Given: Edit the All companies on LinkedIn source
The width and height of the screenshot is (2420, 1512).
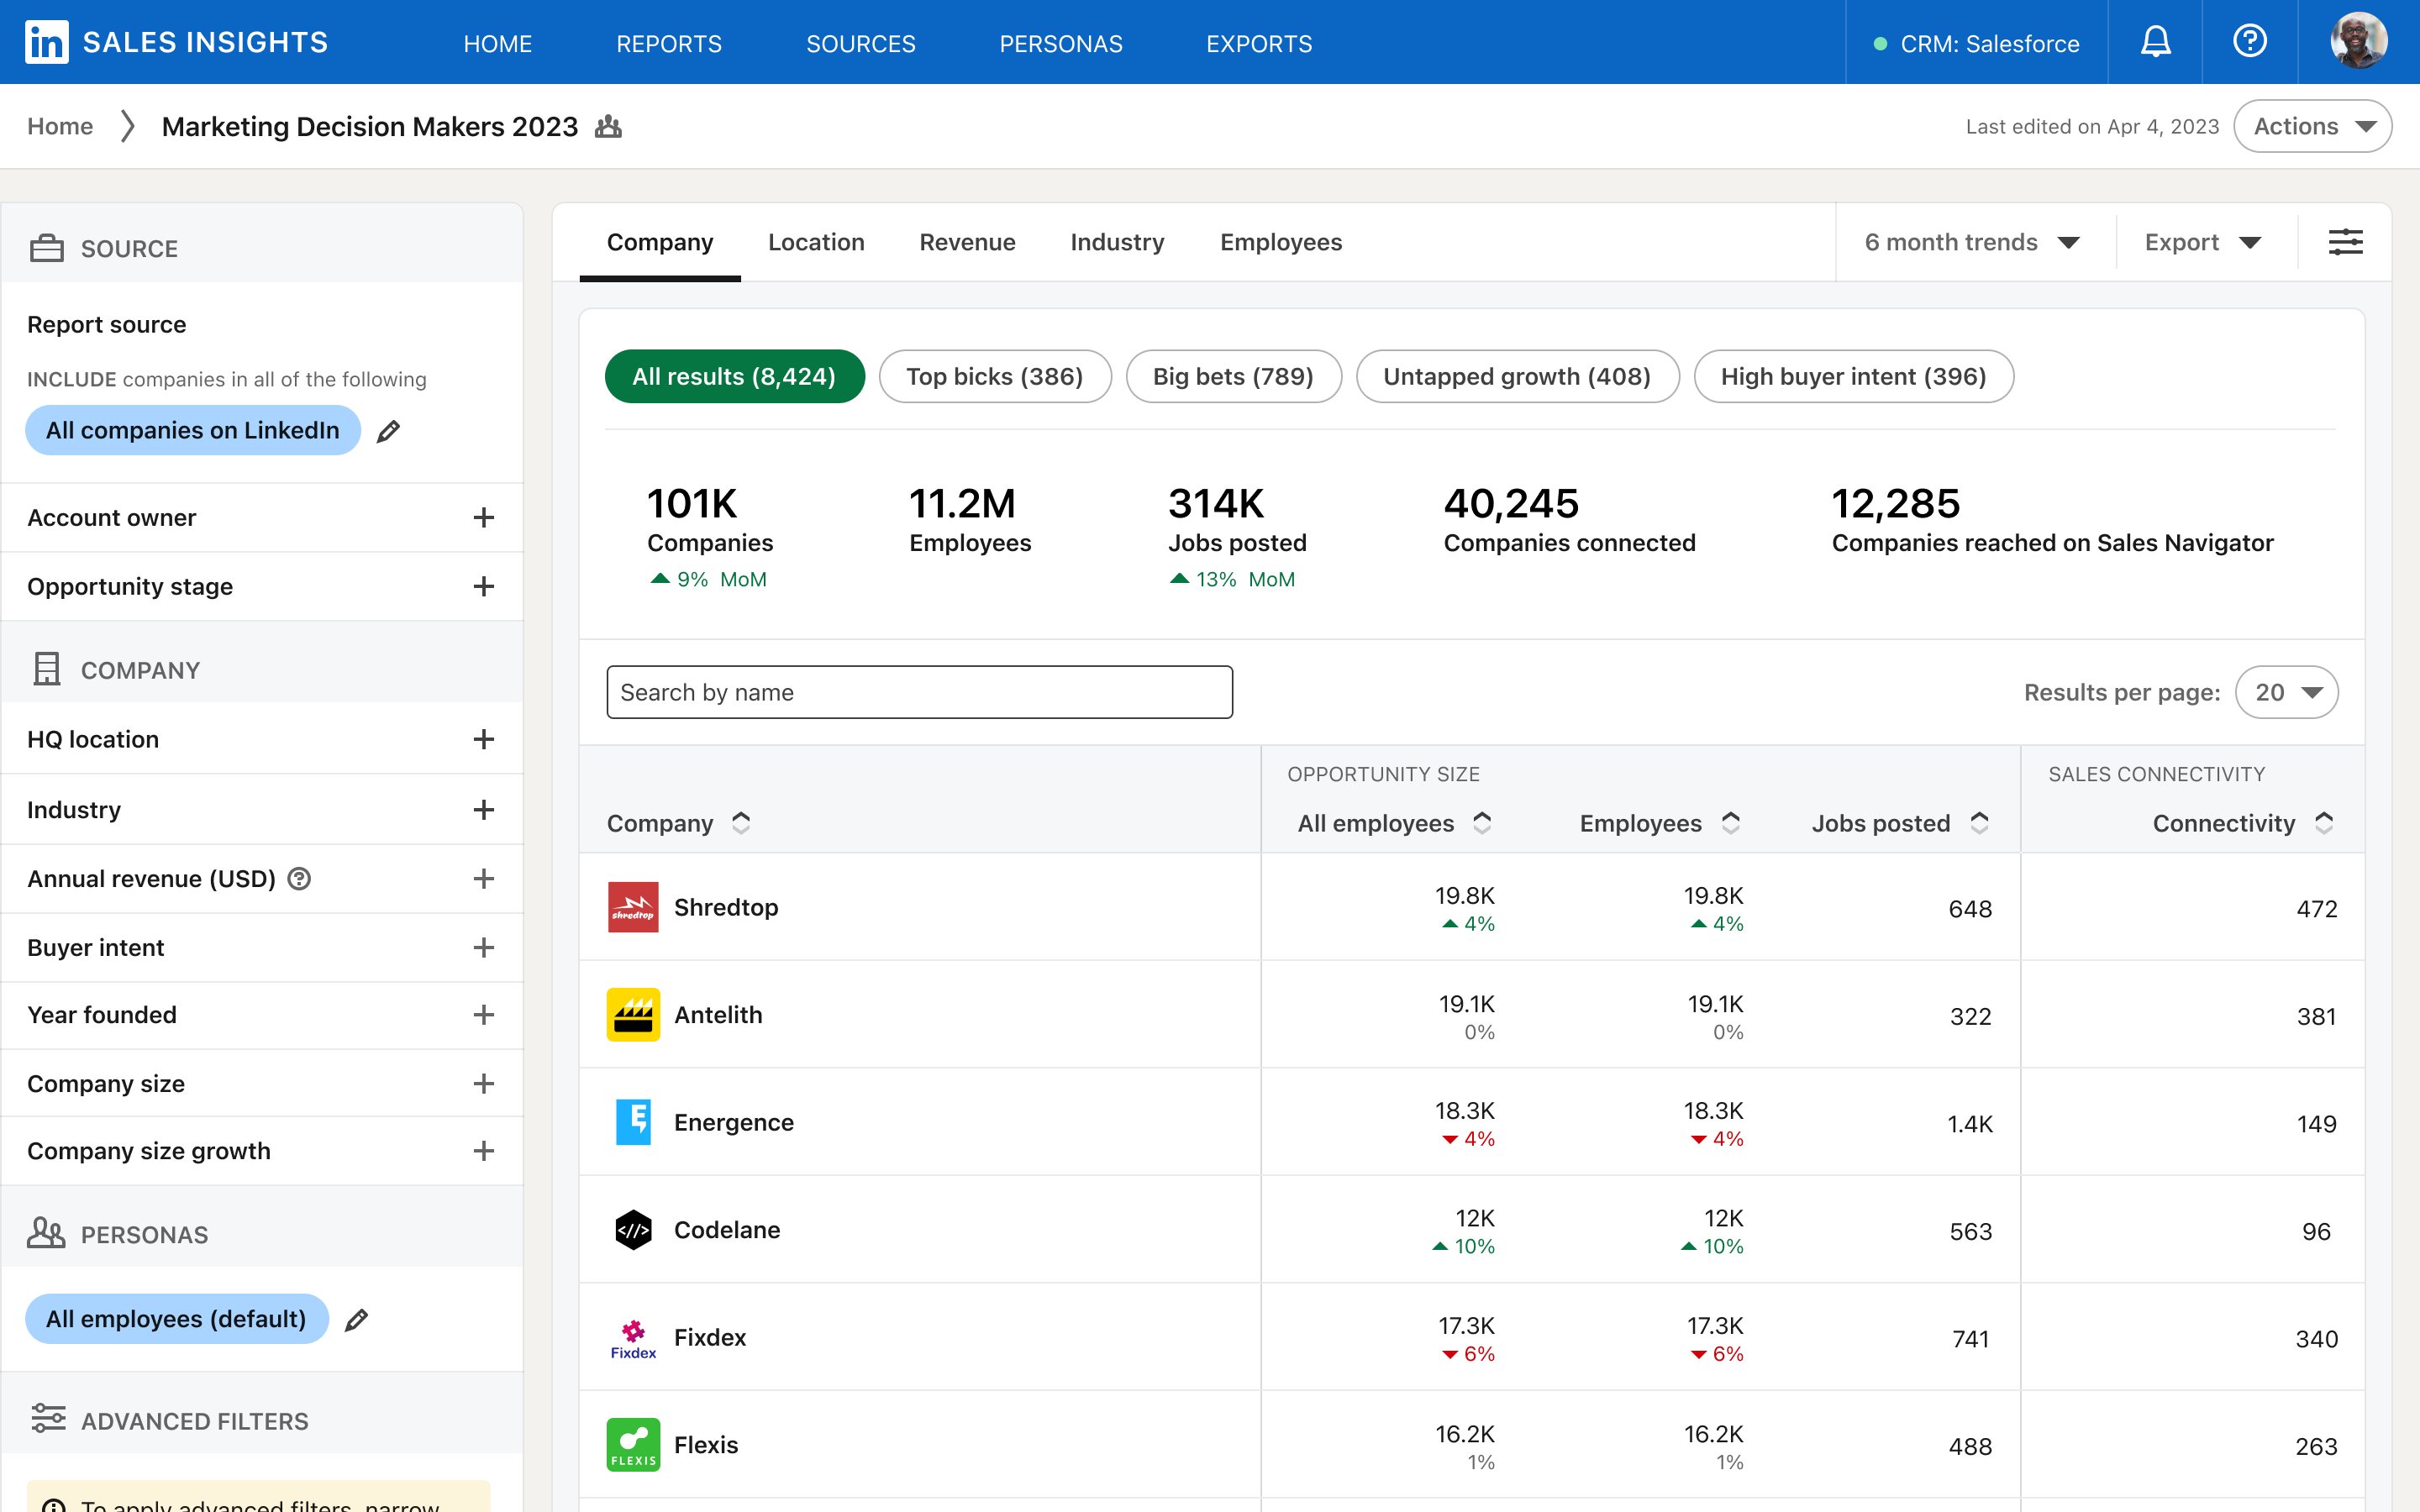Looking at the screenshot, I should [x=388, y=431].
